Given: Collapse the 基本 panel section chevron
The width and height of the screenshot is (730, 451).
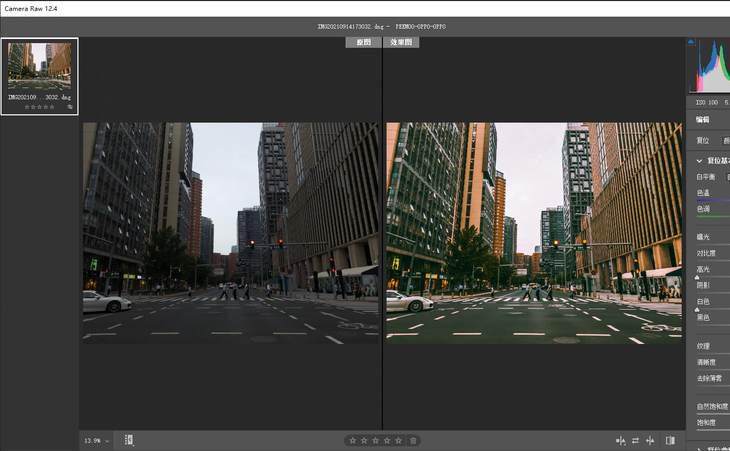Looking at the screenshot, I should (x=699, y=161).
